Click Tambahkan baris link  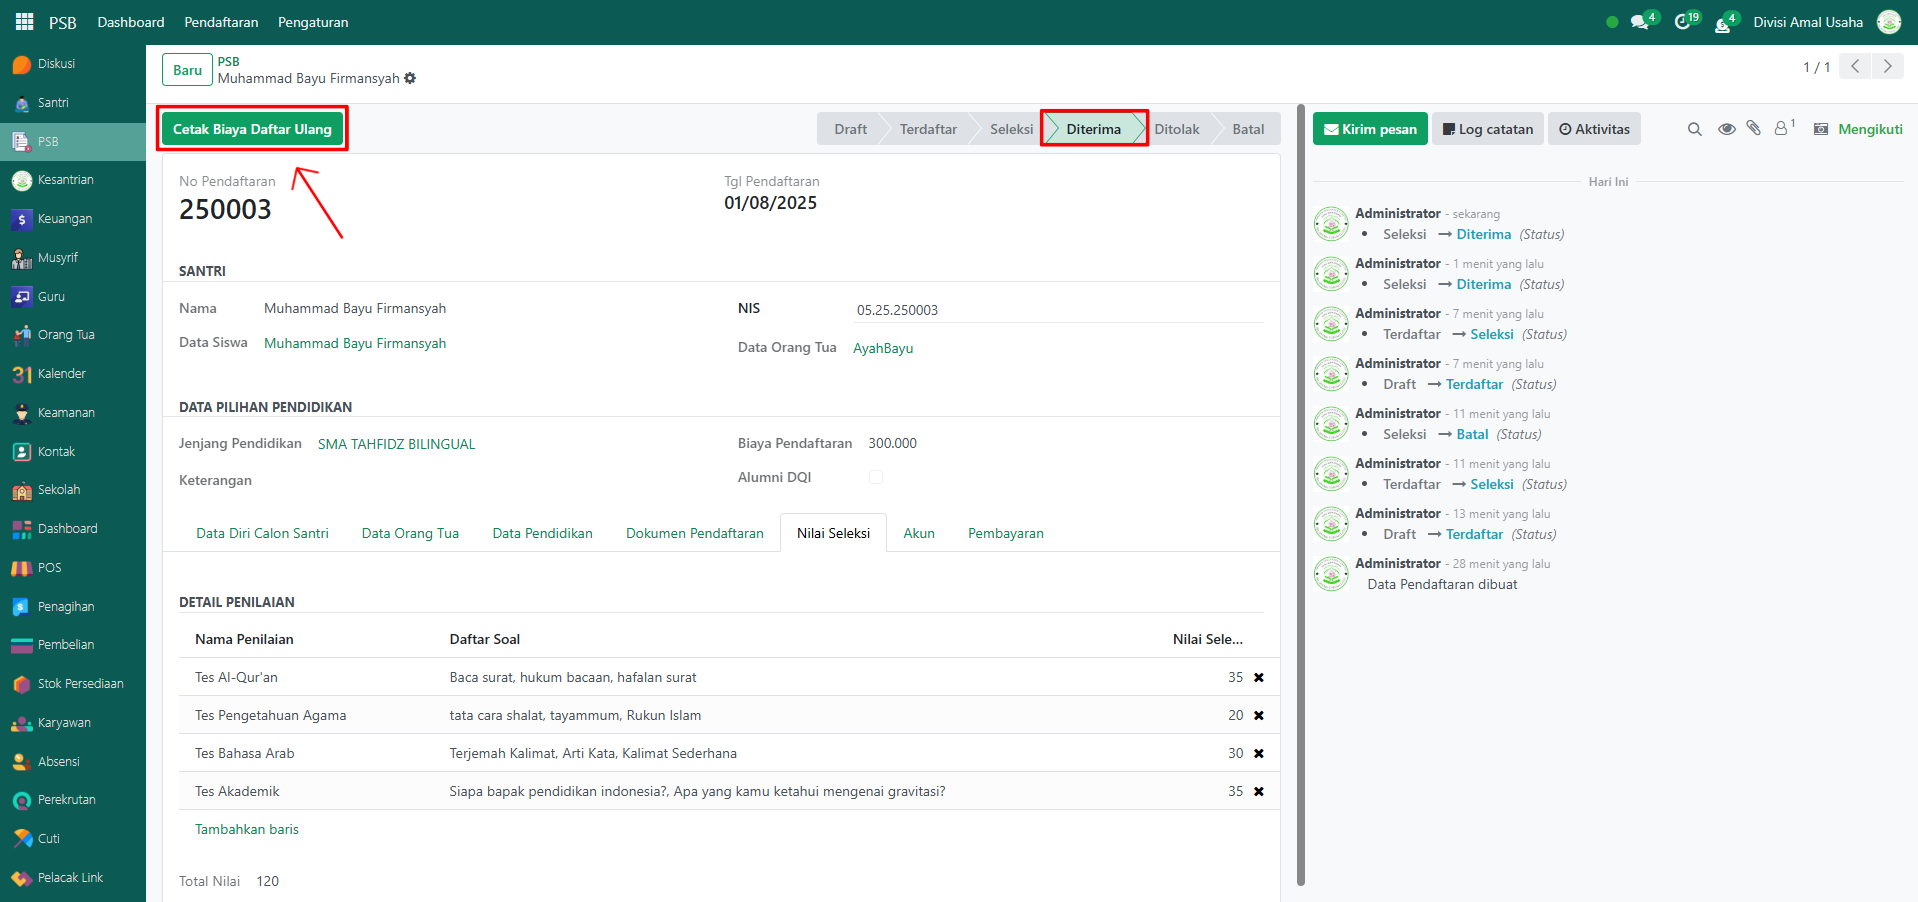point(247,829)
